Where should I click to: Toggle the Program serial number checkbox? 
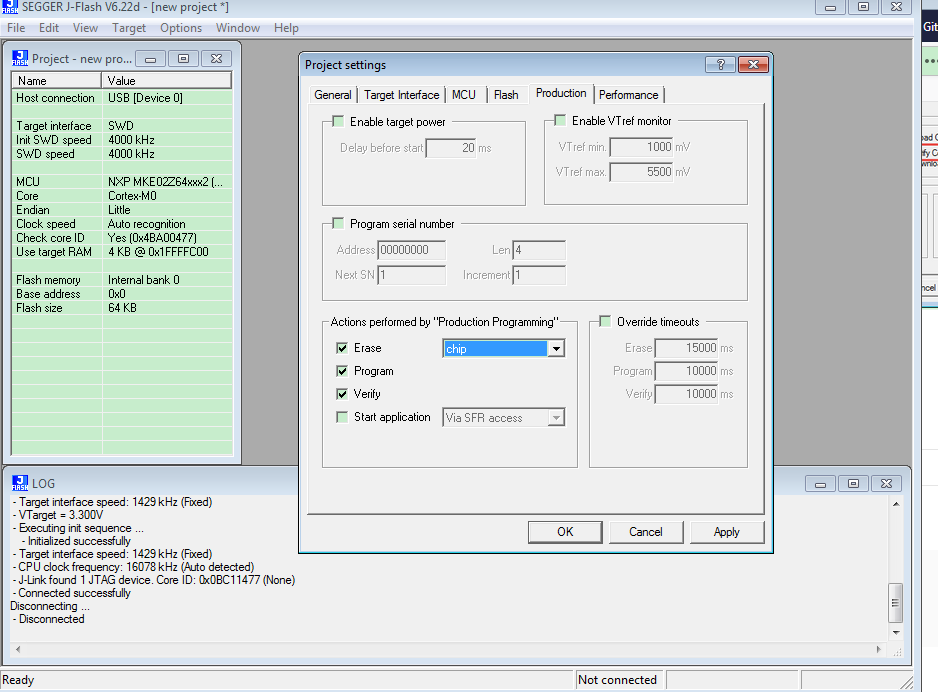[x=338, y=224]
